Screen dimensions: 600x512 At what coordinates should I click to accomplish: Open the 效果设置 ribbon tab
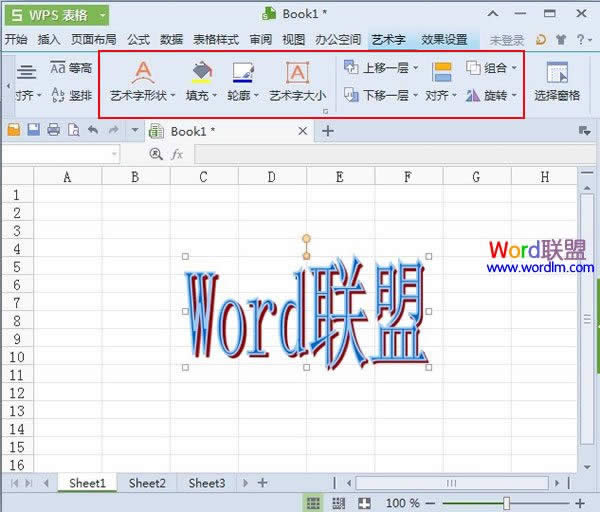(444, 39)
